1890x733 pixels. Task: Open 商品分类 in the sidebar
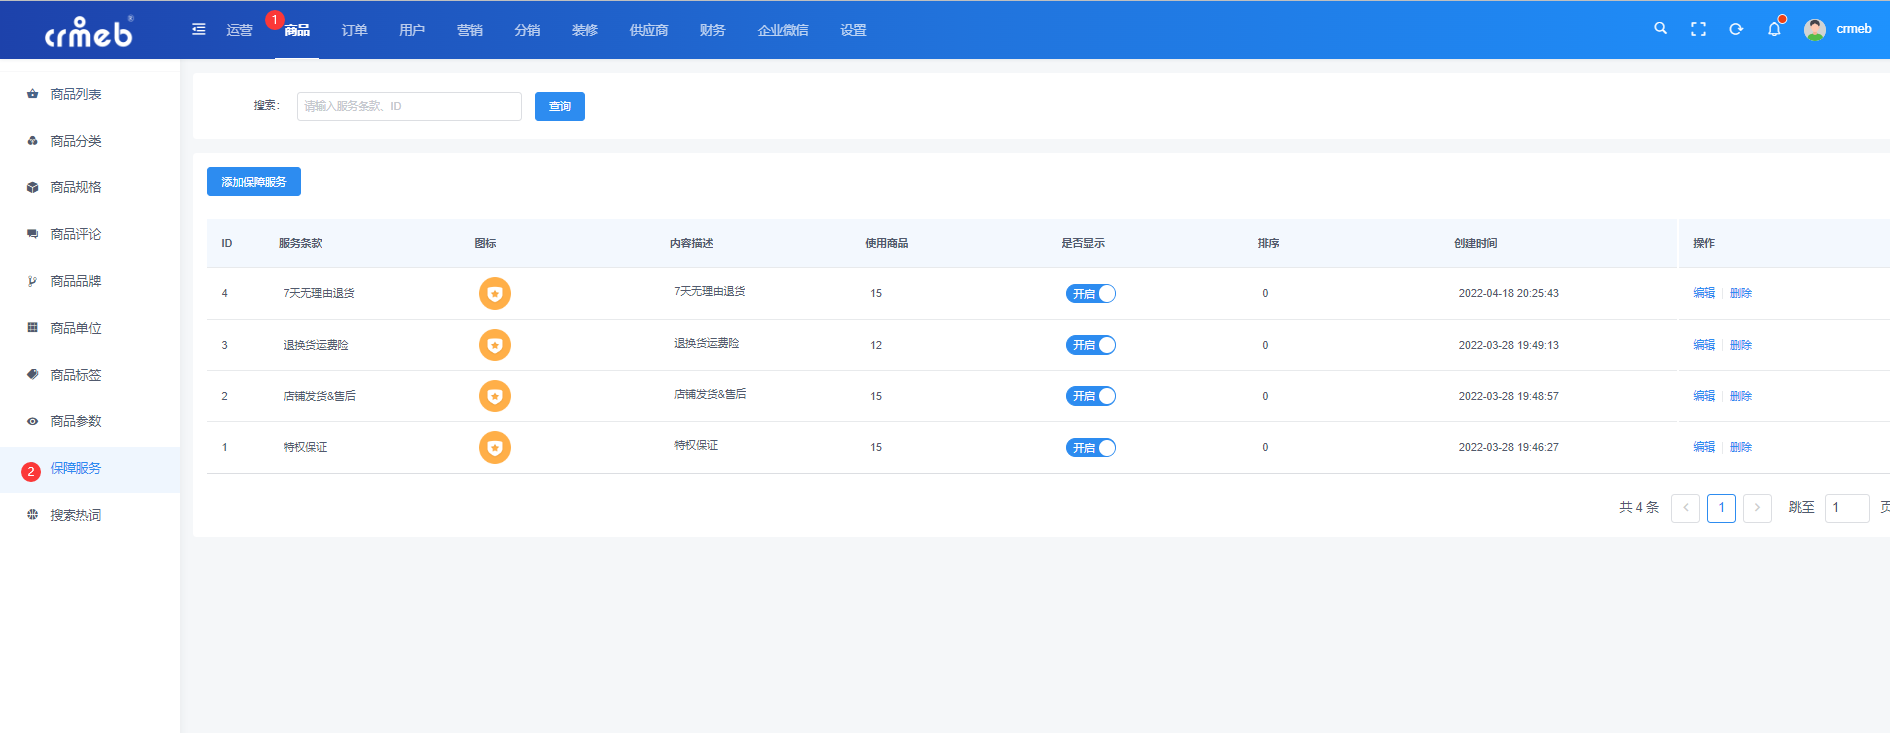(x=76, y=141)
